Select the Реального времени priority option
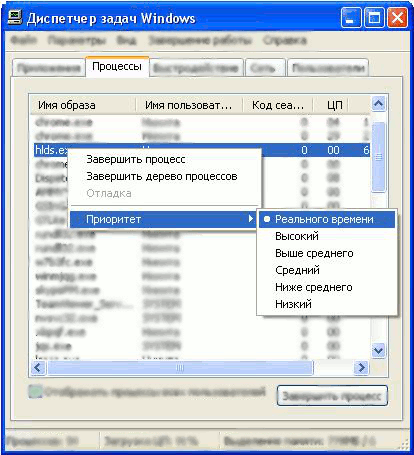Viewport: 414px width, 455px height. (327, 219)
